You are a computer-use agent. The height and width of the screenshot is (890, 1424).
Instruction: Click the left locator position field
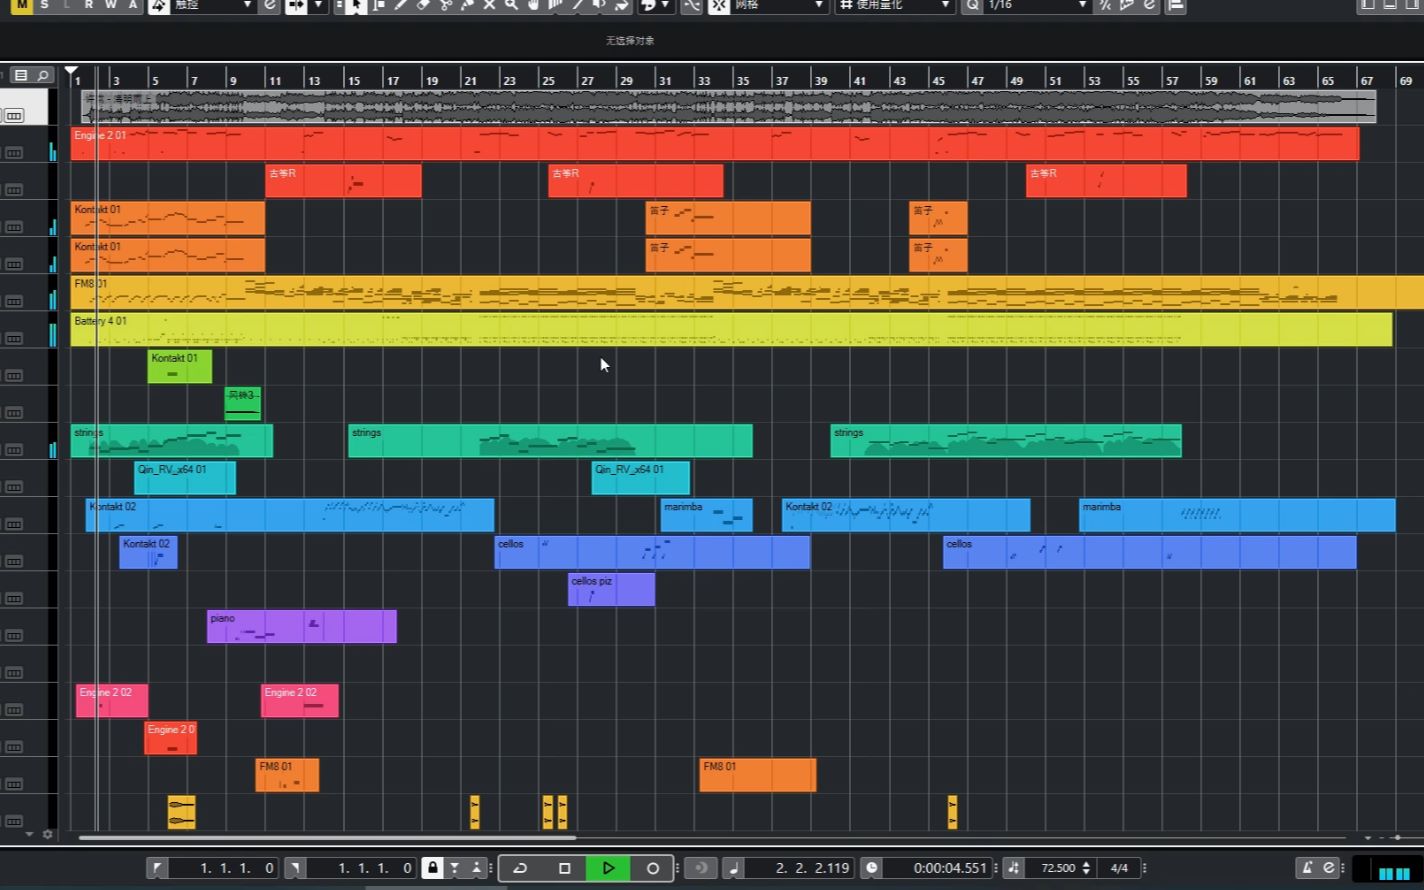pyautogui.click(x=224, y=868)
